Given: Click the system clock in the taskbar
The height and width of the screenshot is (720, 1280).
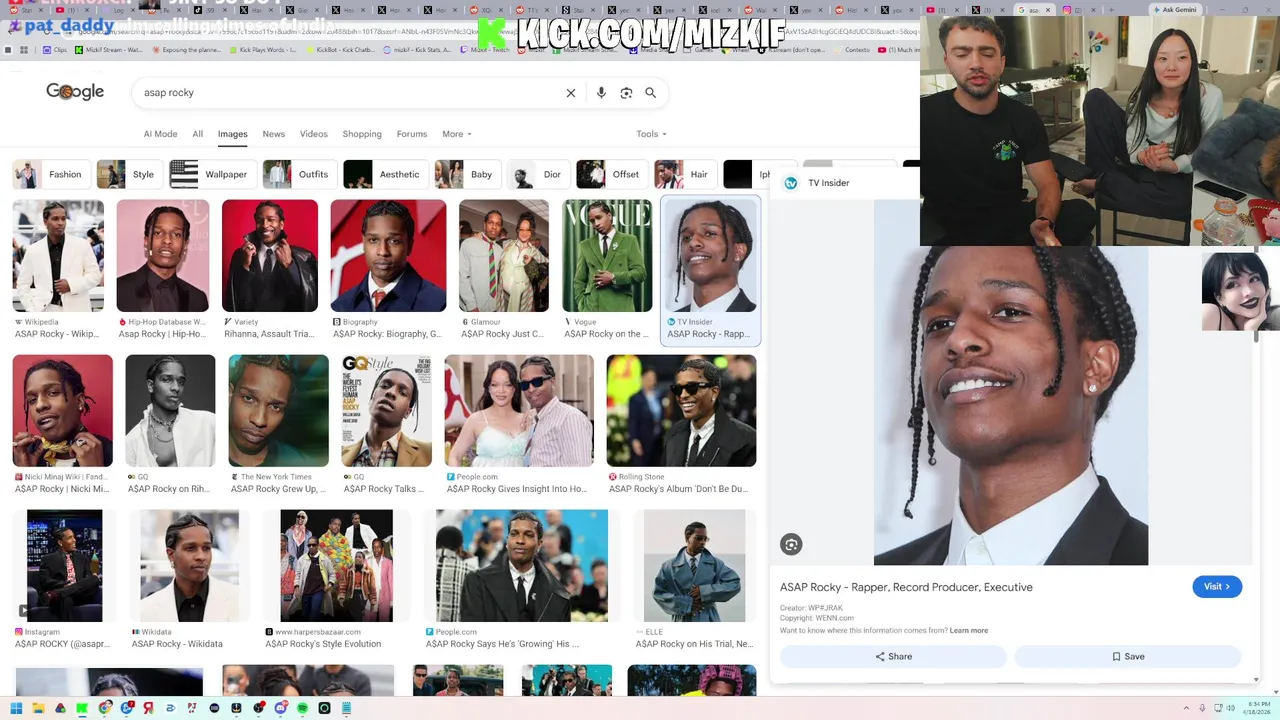Looking at the screenshot, I should pos(1257,708).
